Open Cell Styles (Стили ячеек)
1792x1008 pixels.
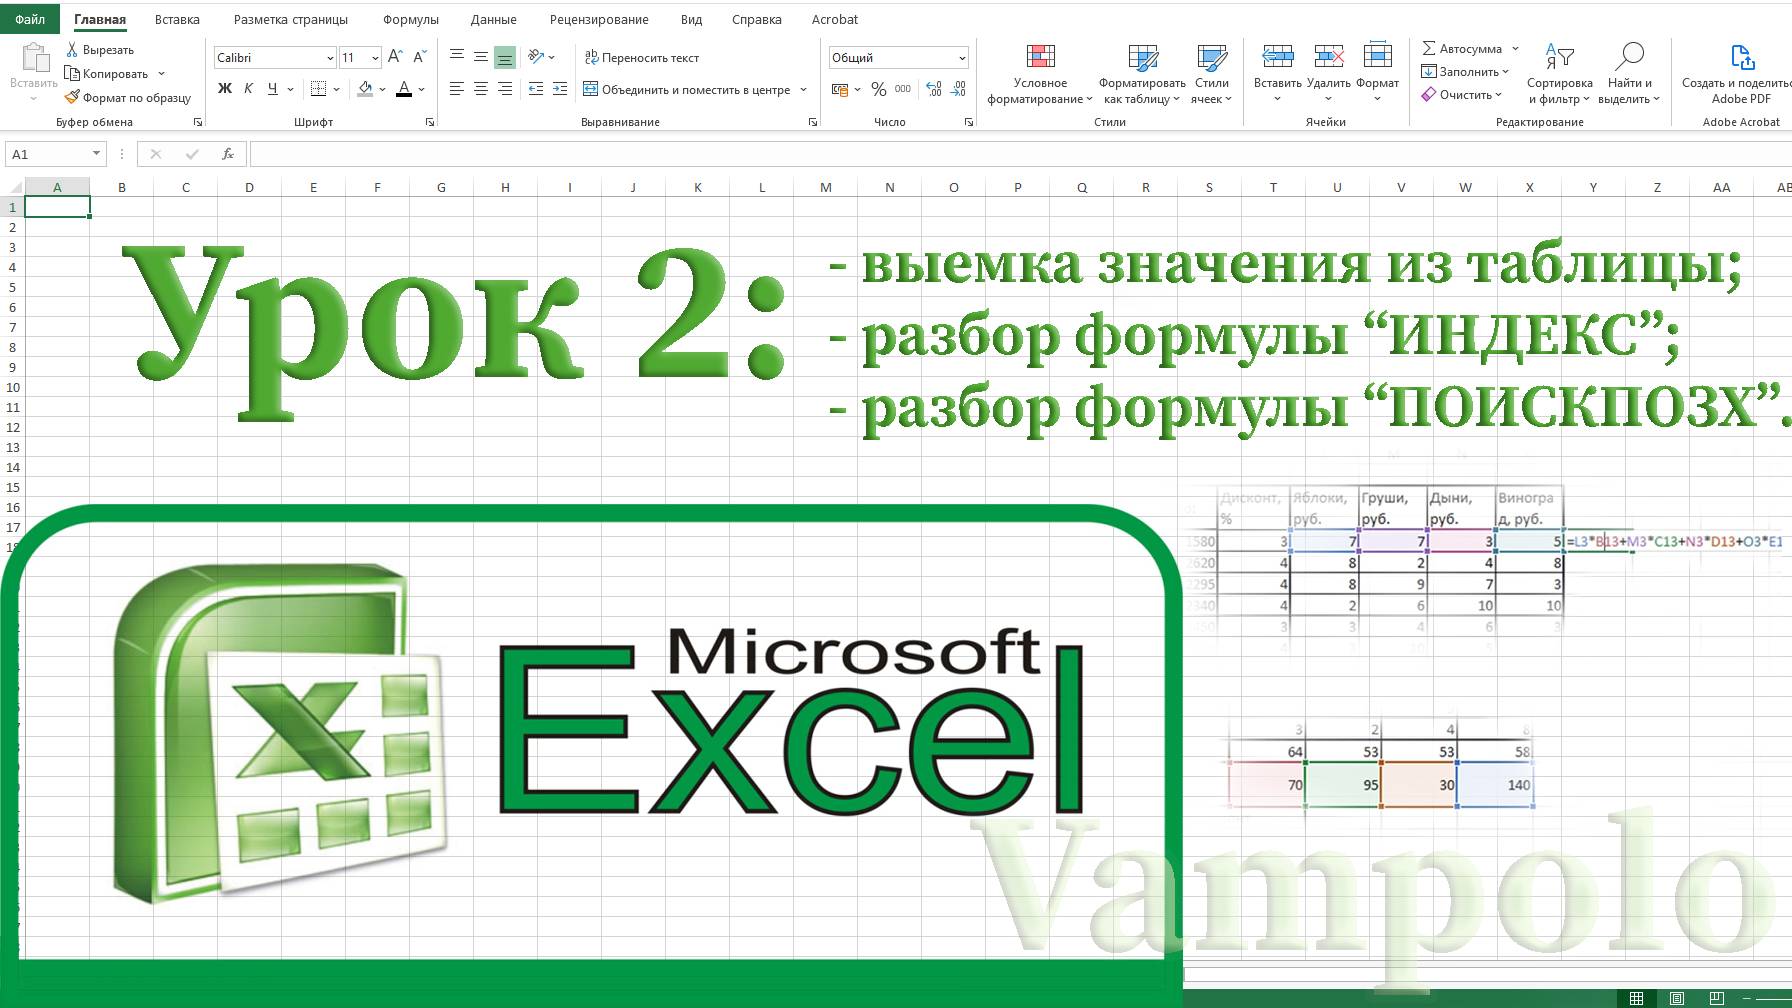[1211, 73]
